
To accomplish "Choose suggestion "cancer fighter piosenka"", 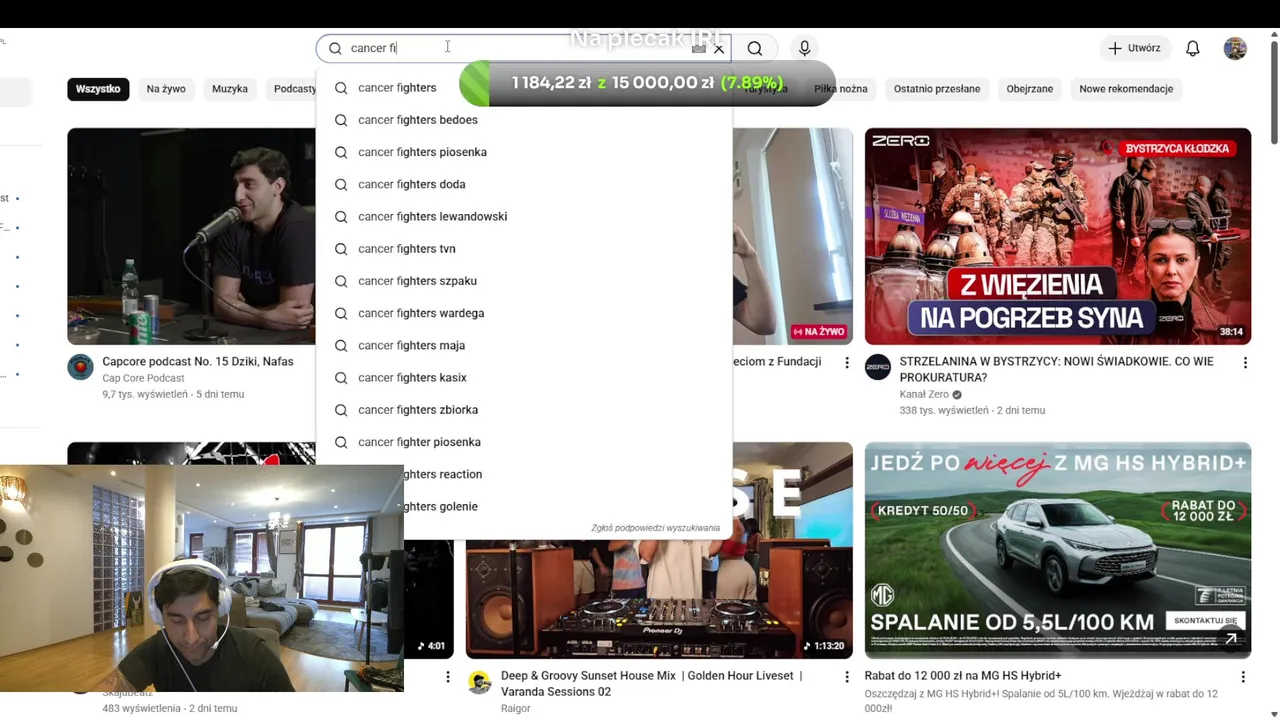I will pos(524,442).
